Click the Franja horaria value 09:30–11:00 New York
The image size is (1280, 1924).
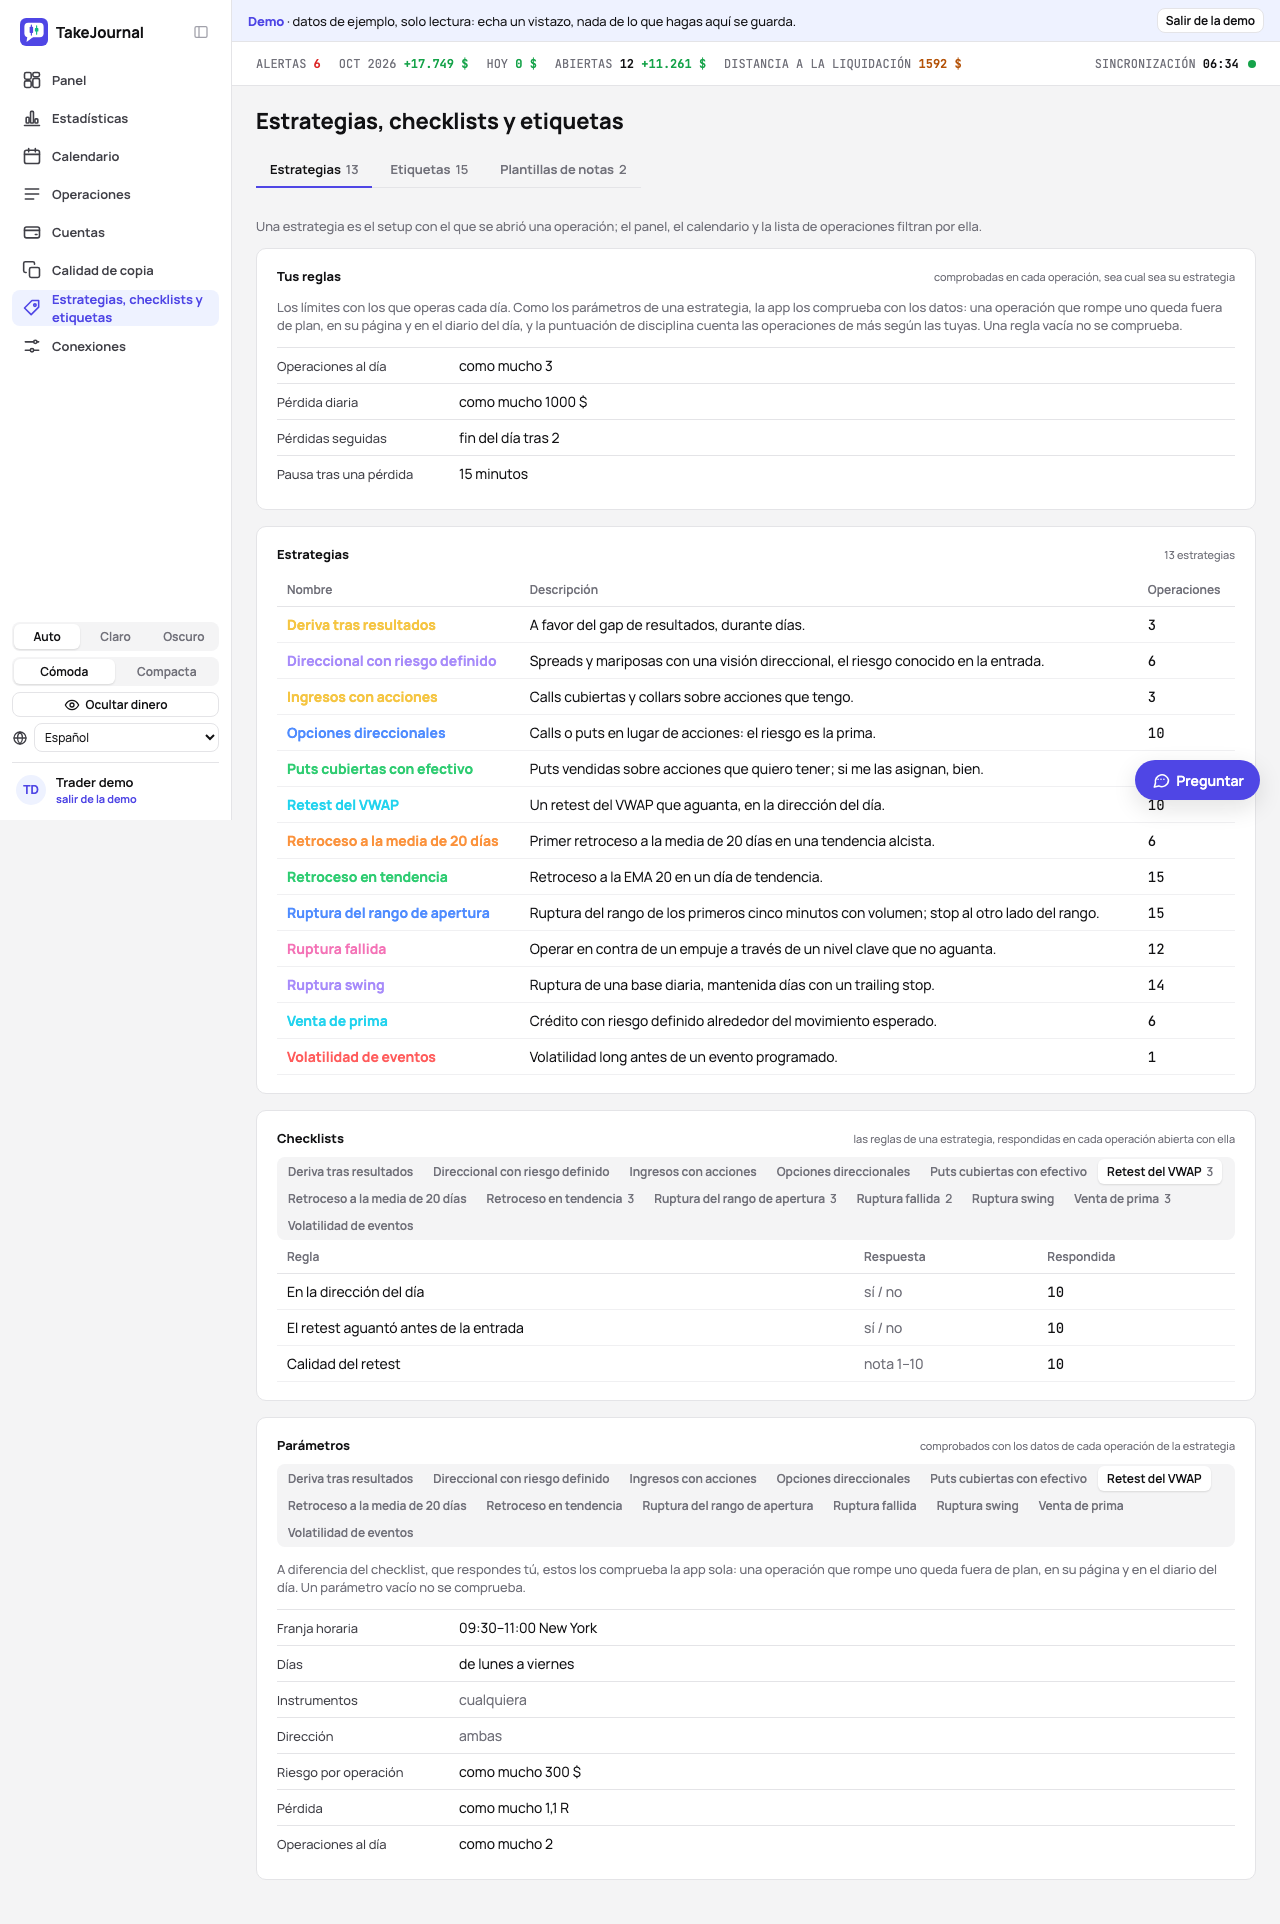pos(528,1628)
